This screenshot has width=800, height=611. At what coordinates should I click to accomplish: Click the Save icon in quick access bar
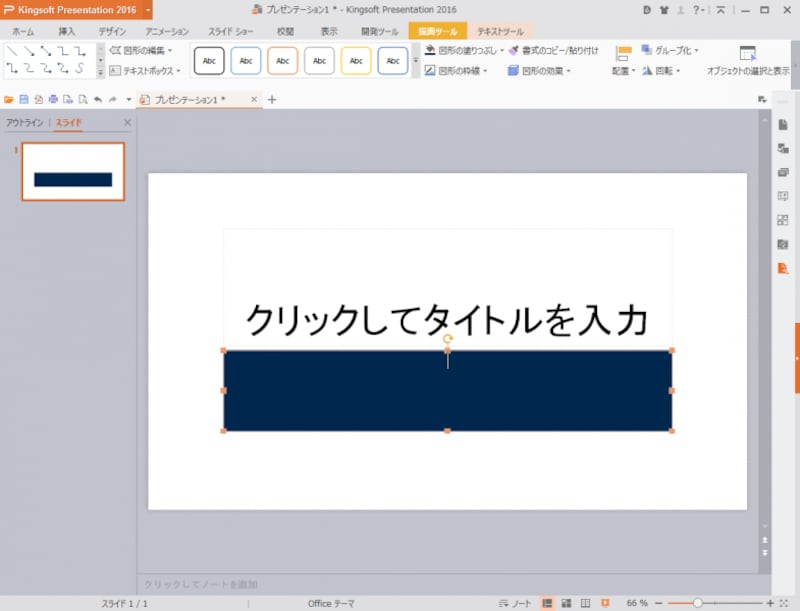point(23,101)
